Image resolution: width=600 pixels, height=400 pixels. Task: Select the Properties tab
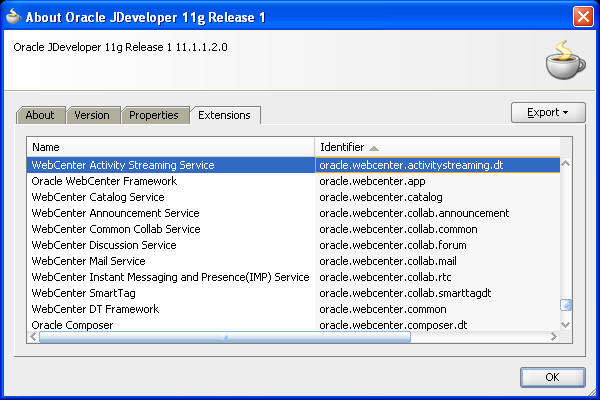click(x=154, y=115)
